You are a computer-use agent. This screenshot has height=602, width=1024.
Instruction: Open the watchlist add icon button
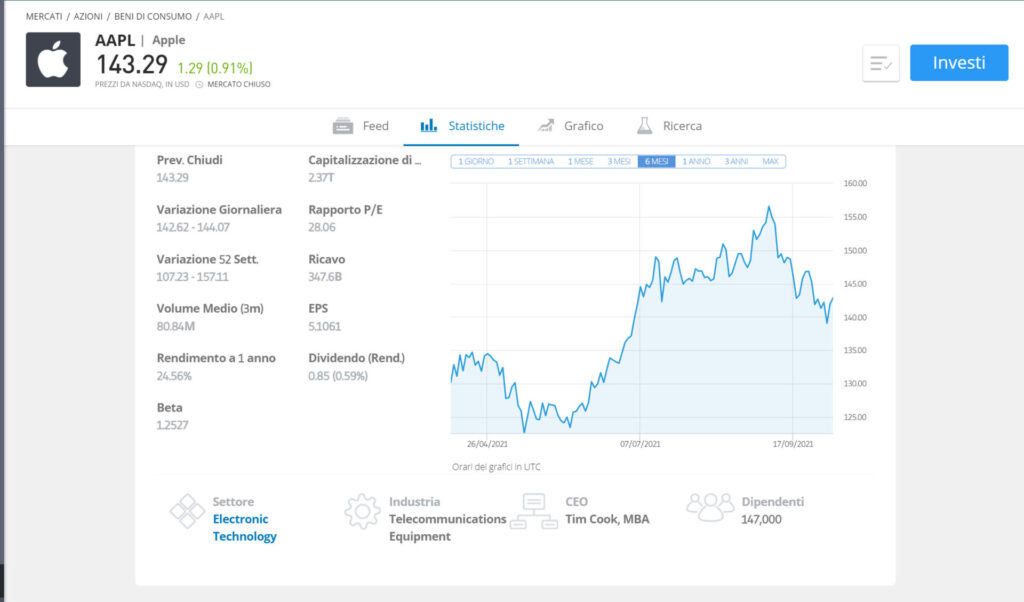pos(880,63)
